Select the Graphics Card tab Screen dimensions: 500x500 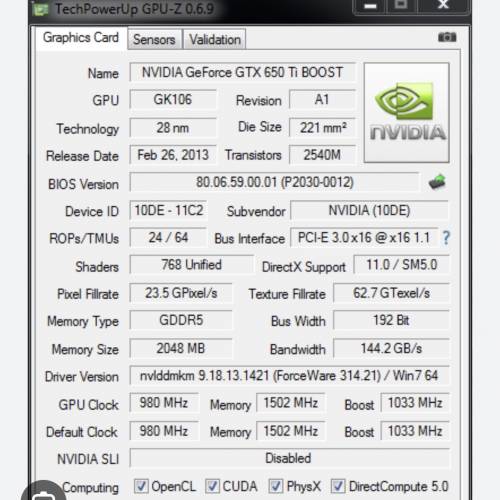pyautogui.click(x=81, y=38)
